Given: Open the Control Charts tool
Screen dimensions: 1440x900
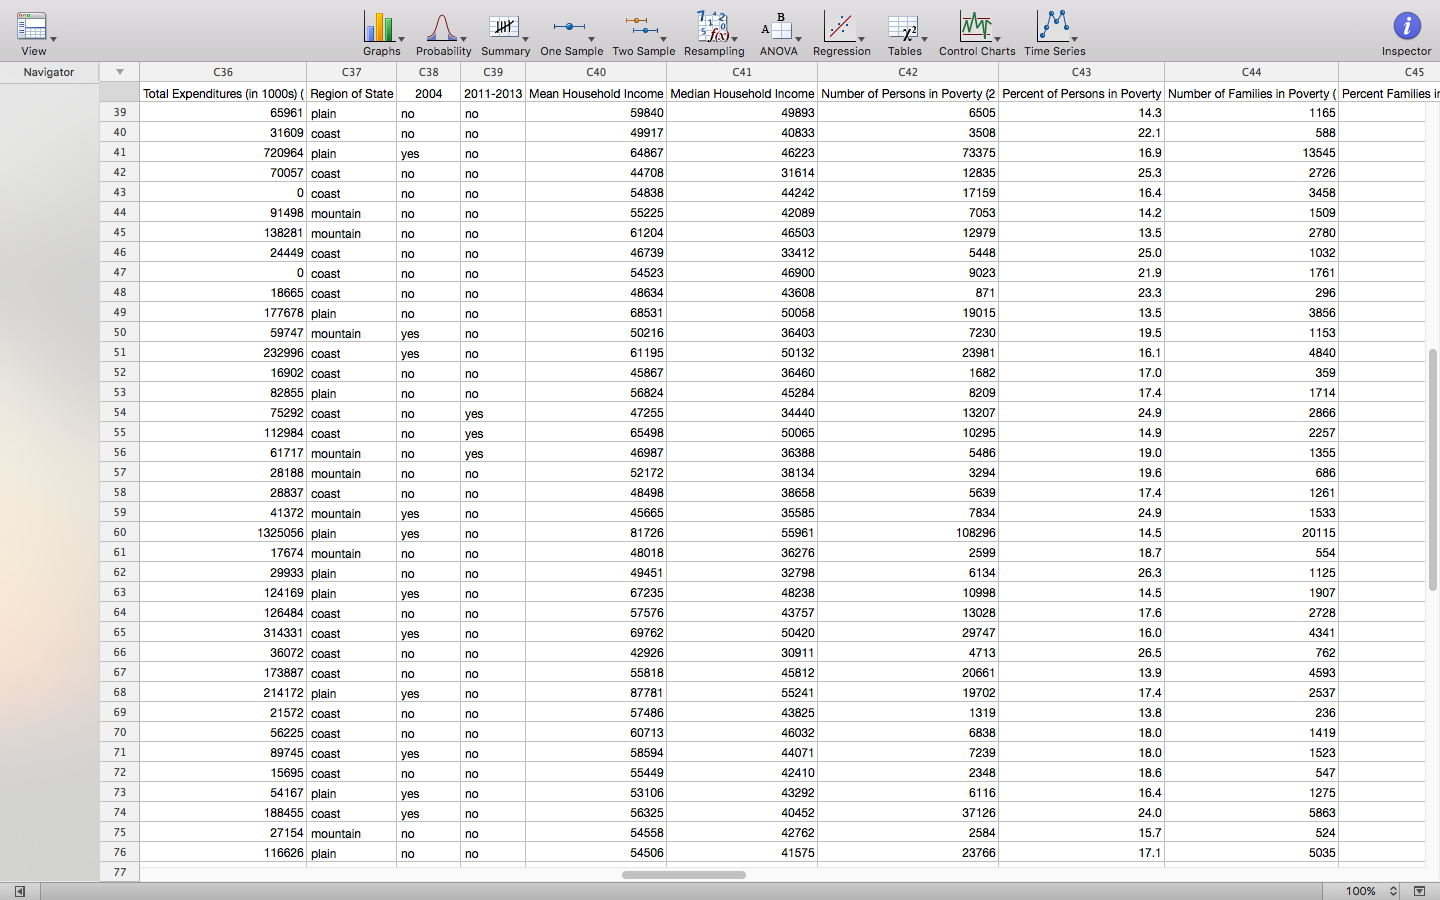Looking at the screenshot, I should 977,33.
